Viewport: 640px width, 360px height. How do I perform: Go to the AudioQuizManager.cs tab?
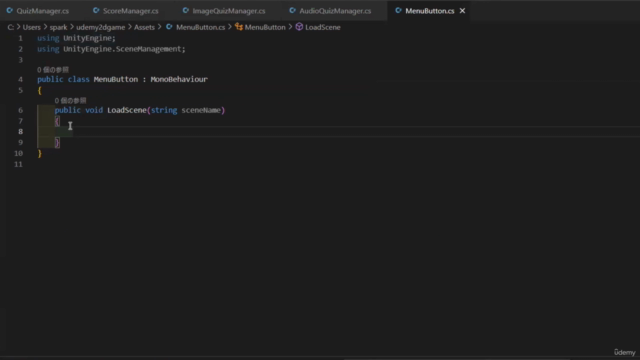pos(335,11)
